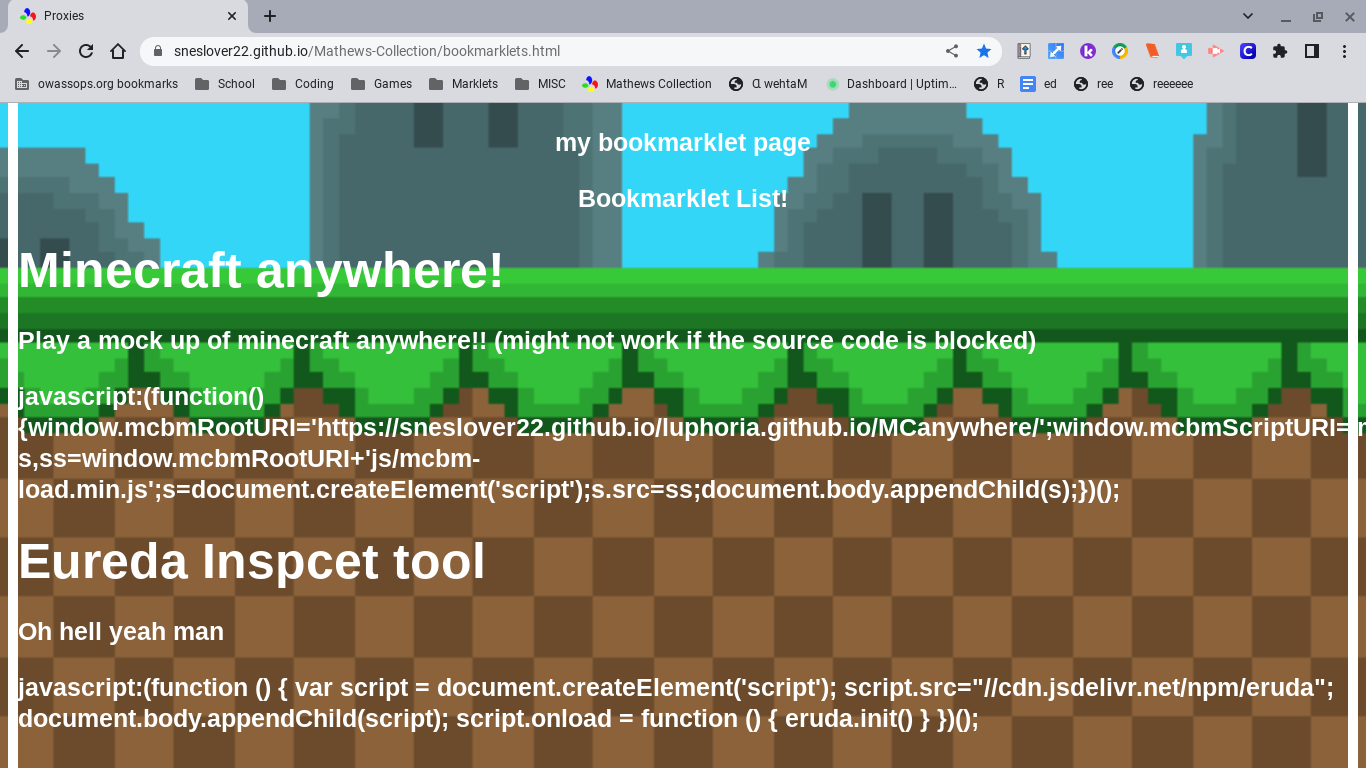Go forward to the next page
1366x768 pixels.
(54, 51)
